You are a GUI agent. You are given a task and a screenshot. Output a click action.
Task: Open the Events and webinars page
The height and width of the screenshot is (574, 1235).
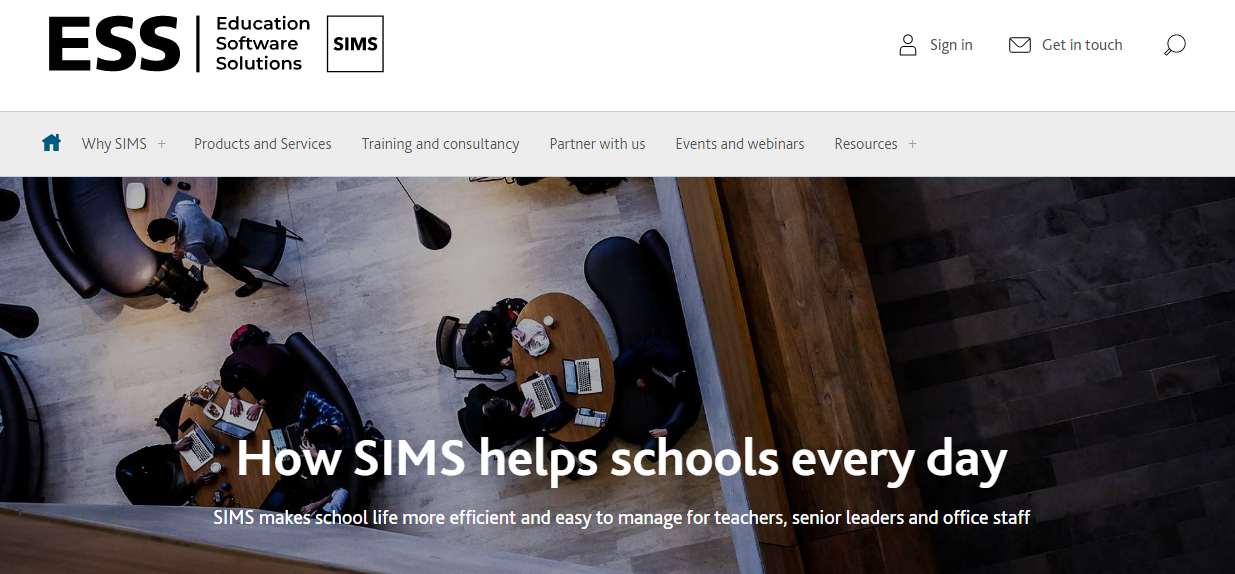pyautogui.click(x=740, y=144)
